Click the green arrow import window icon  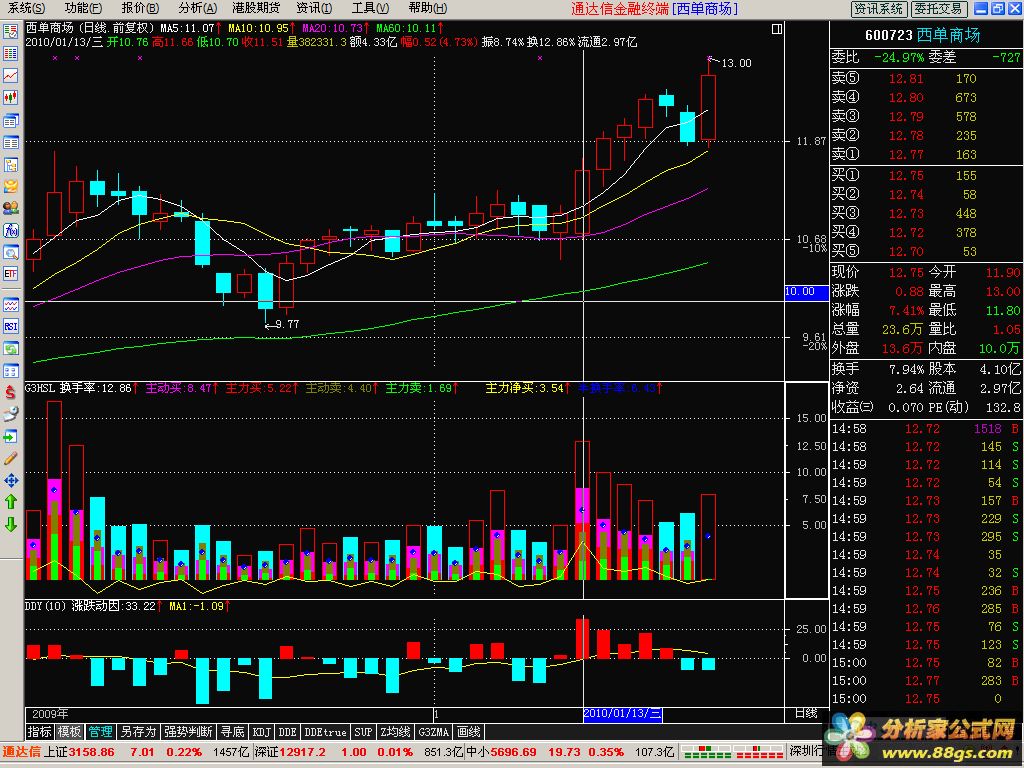(10, 436)
